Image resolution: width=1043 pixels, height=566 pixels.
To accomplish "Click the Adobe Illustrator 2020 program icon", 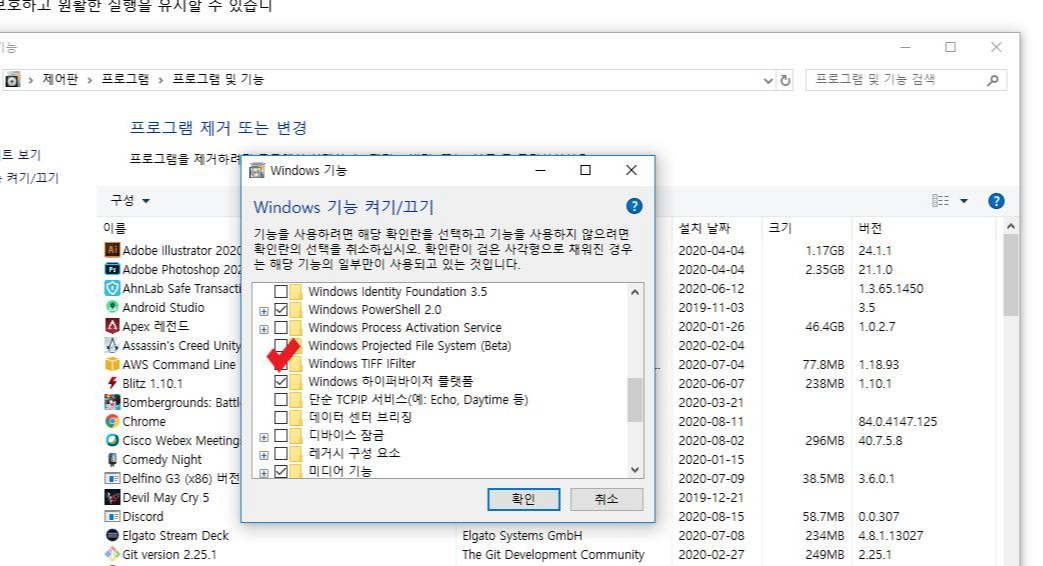I will click(x=112, y=250).
